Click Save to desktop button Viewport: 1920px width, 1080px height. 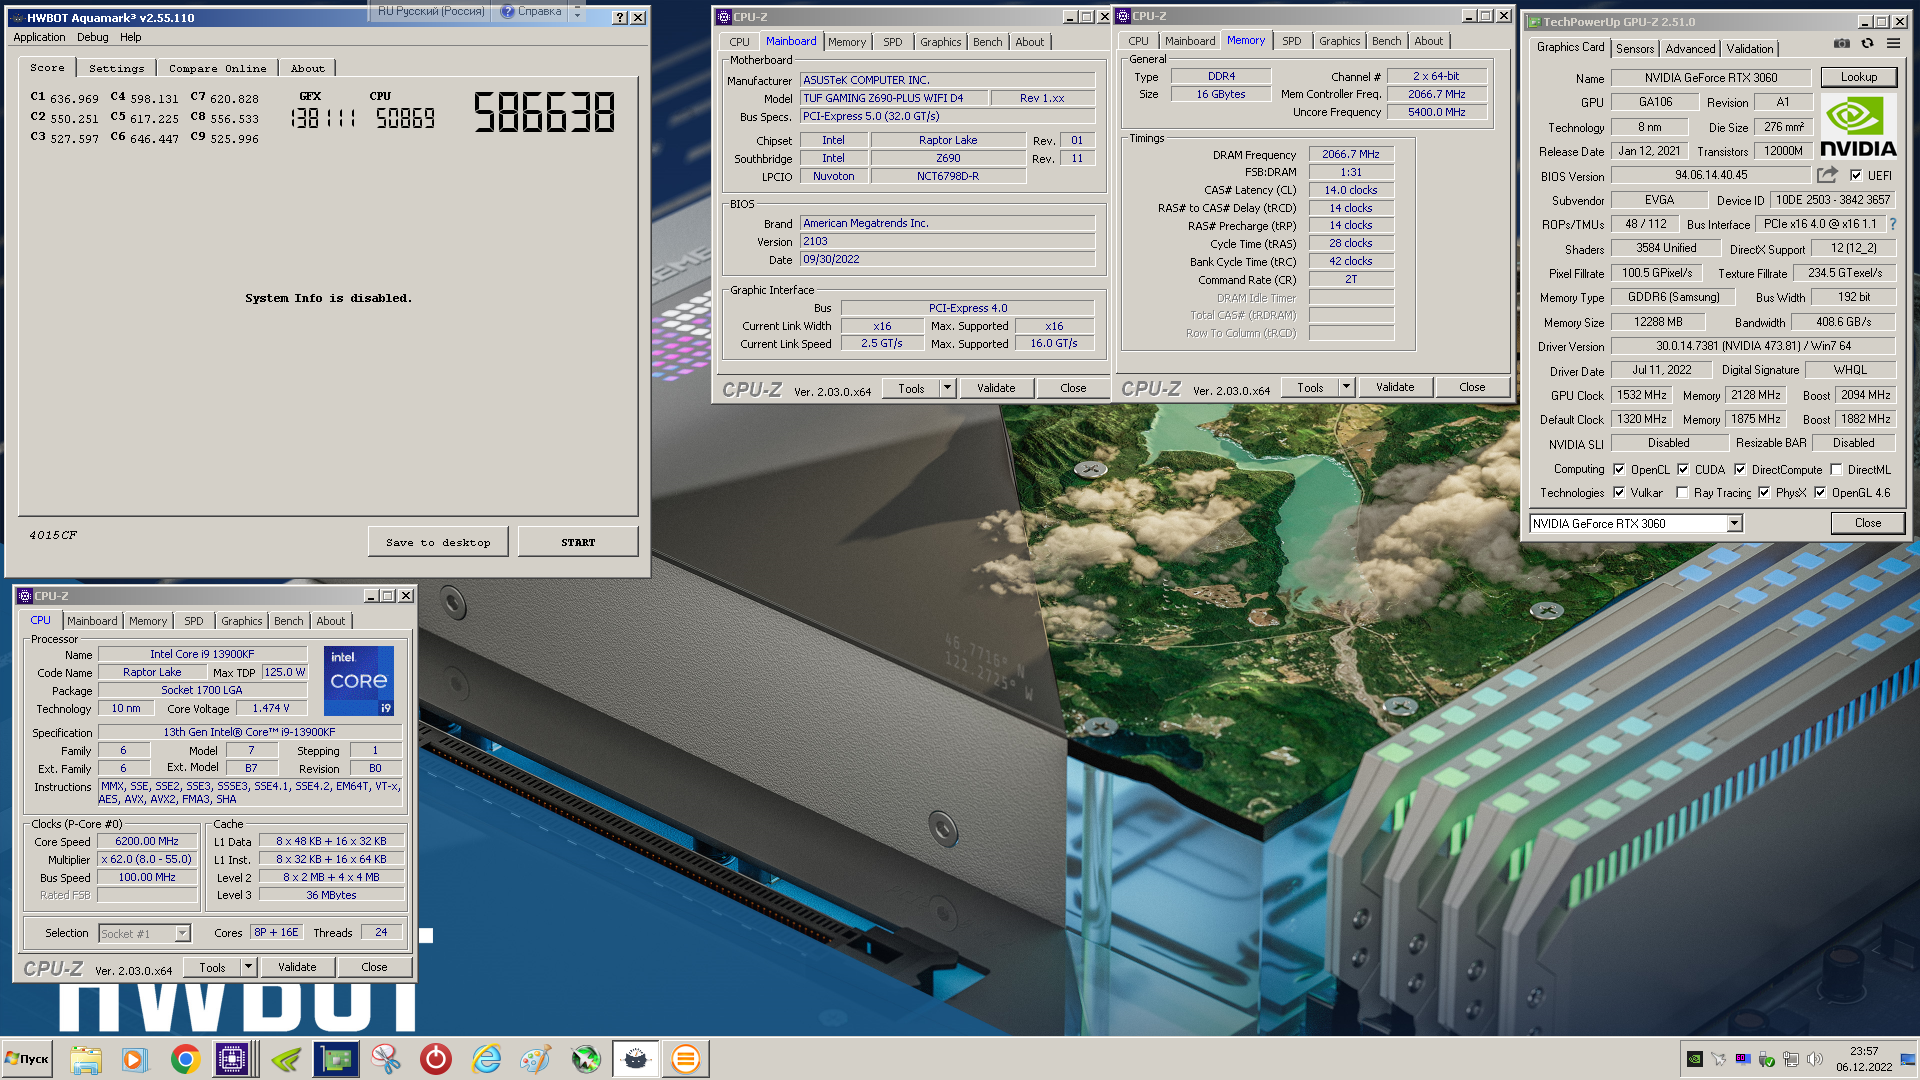438,542
